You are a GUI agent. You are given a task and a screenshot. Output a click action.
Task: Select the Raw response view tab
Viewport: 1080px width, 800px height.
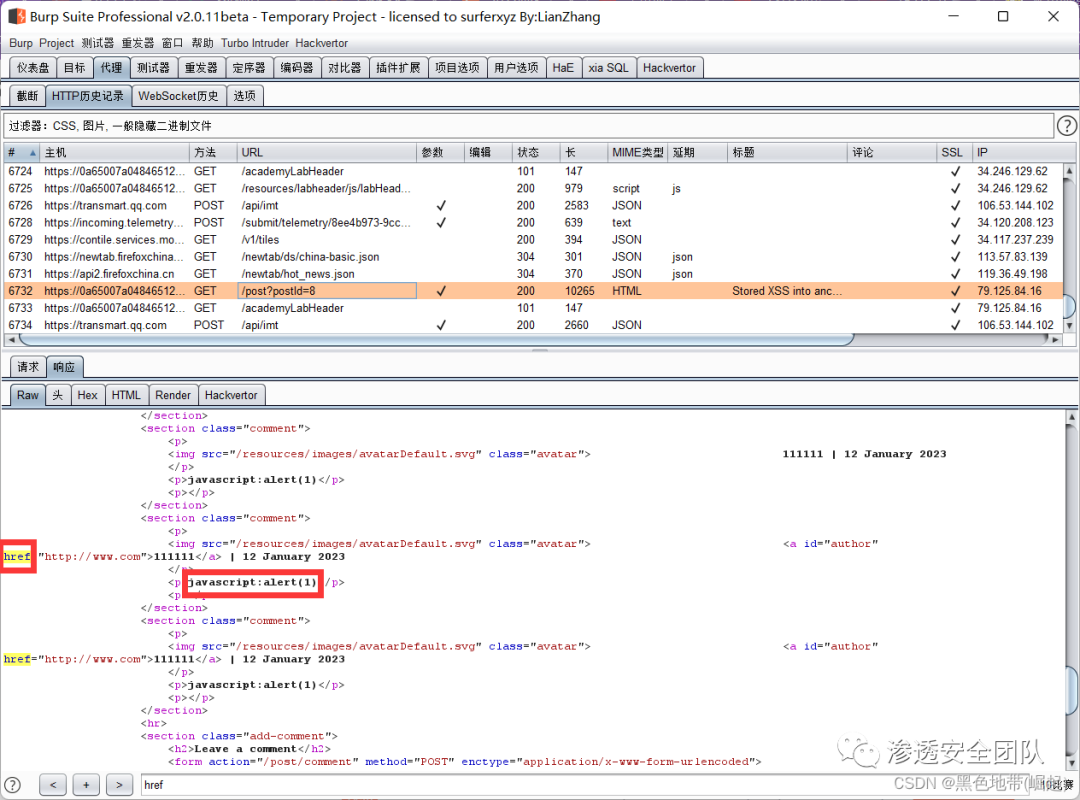[x=28, y=395]
